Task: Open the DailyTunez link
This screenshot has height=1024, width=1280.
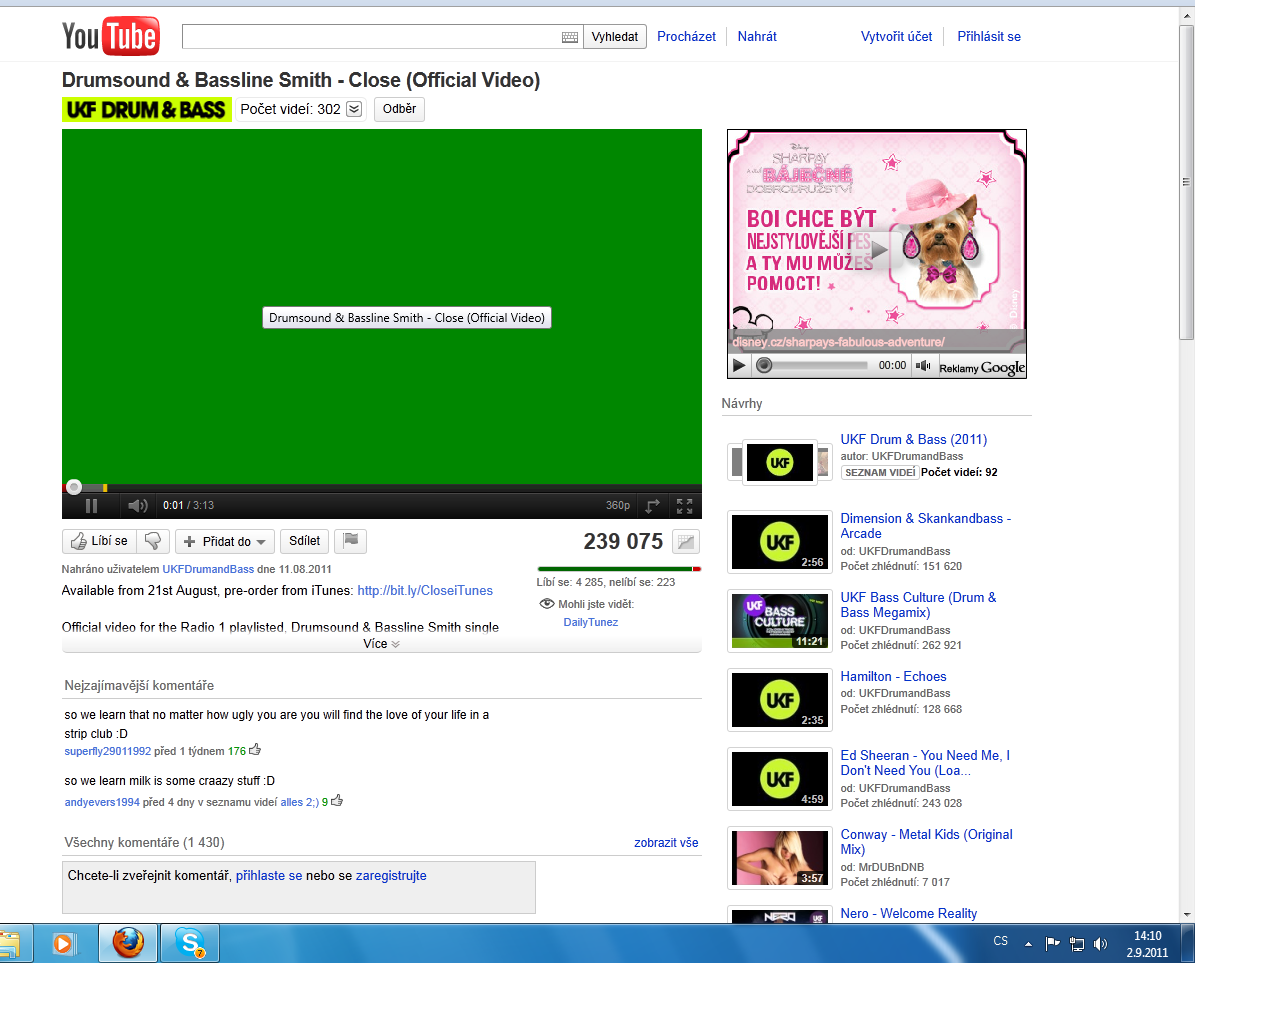Action: tap(591, 622)
